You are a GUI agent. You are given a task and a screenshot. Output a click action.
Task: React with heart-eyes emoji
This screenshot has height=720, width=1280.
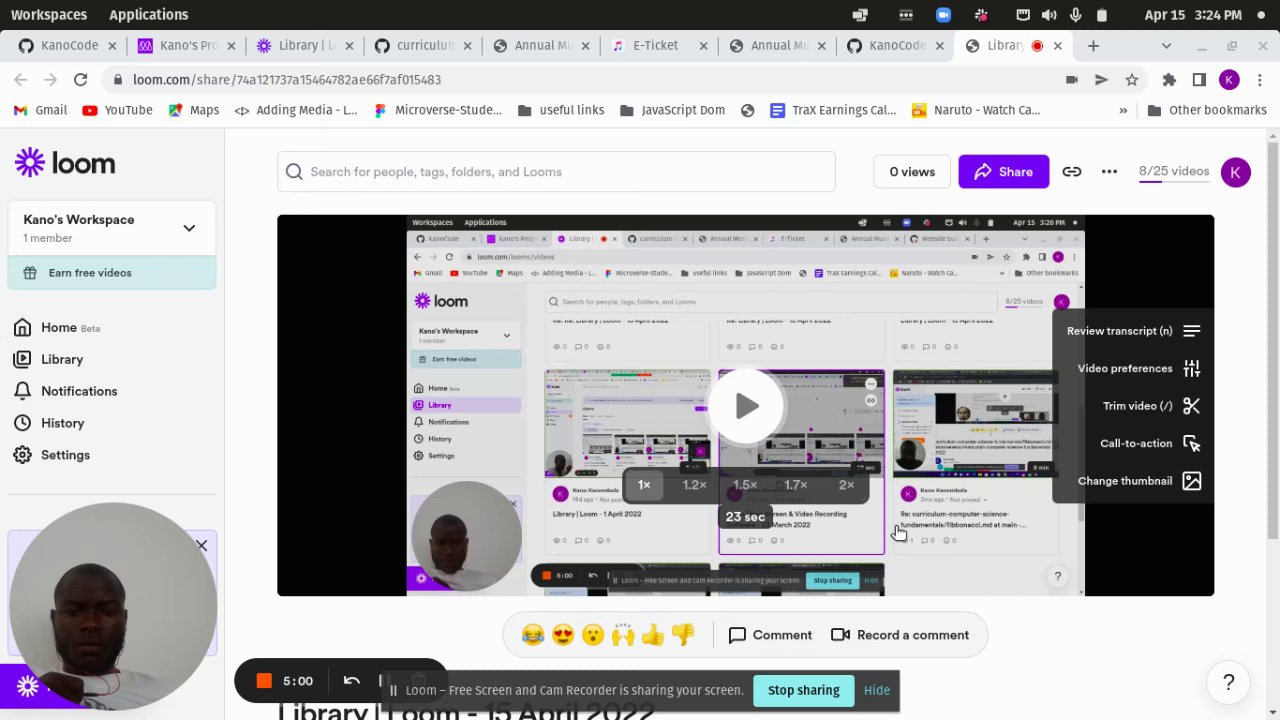(x=563, y=635)
